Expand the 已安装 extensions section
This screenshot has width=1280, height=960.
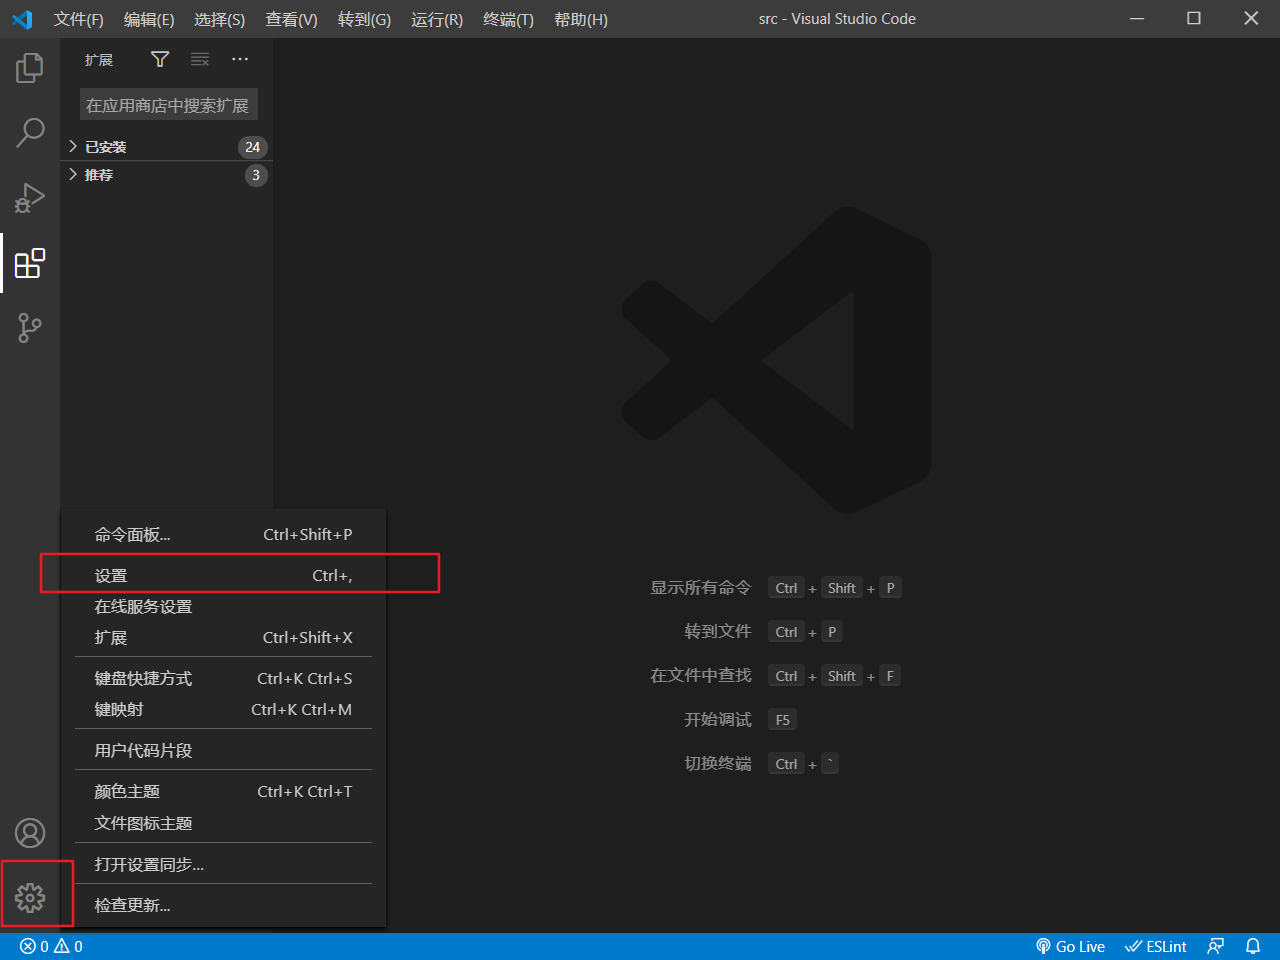(x=167, y=147)
